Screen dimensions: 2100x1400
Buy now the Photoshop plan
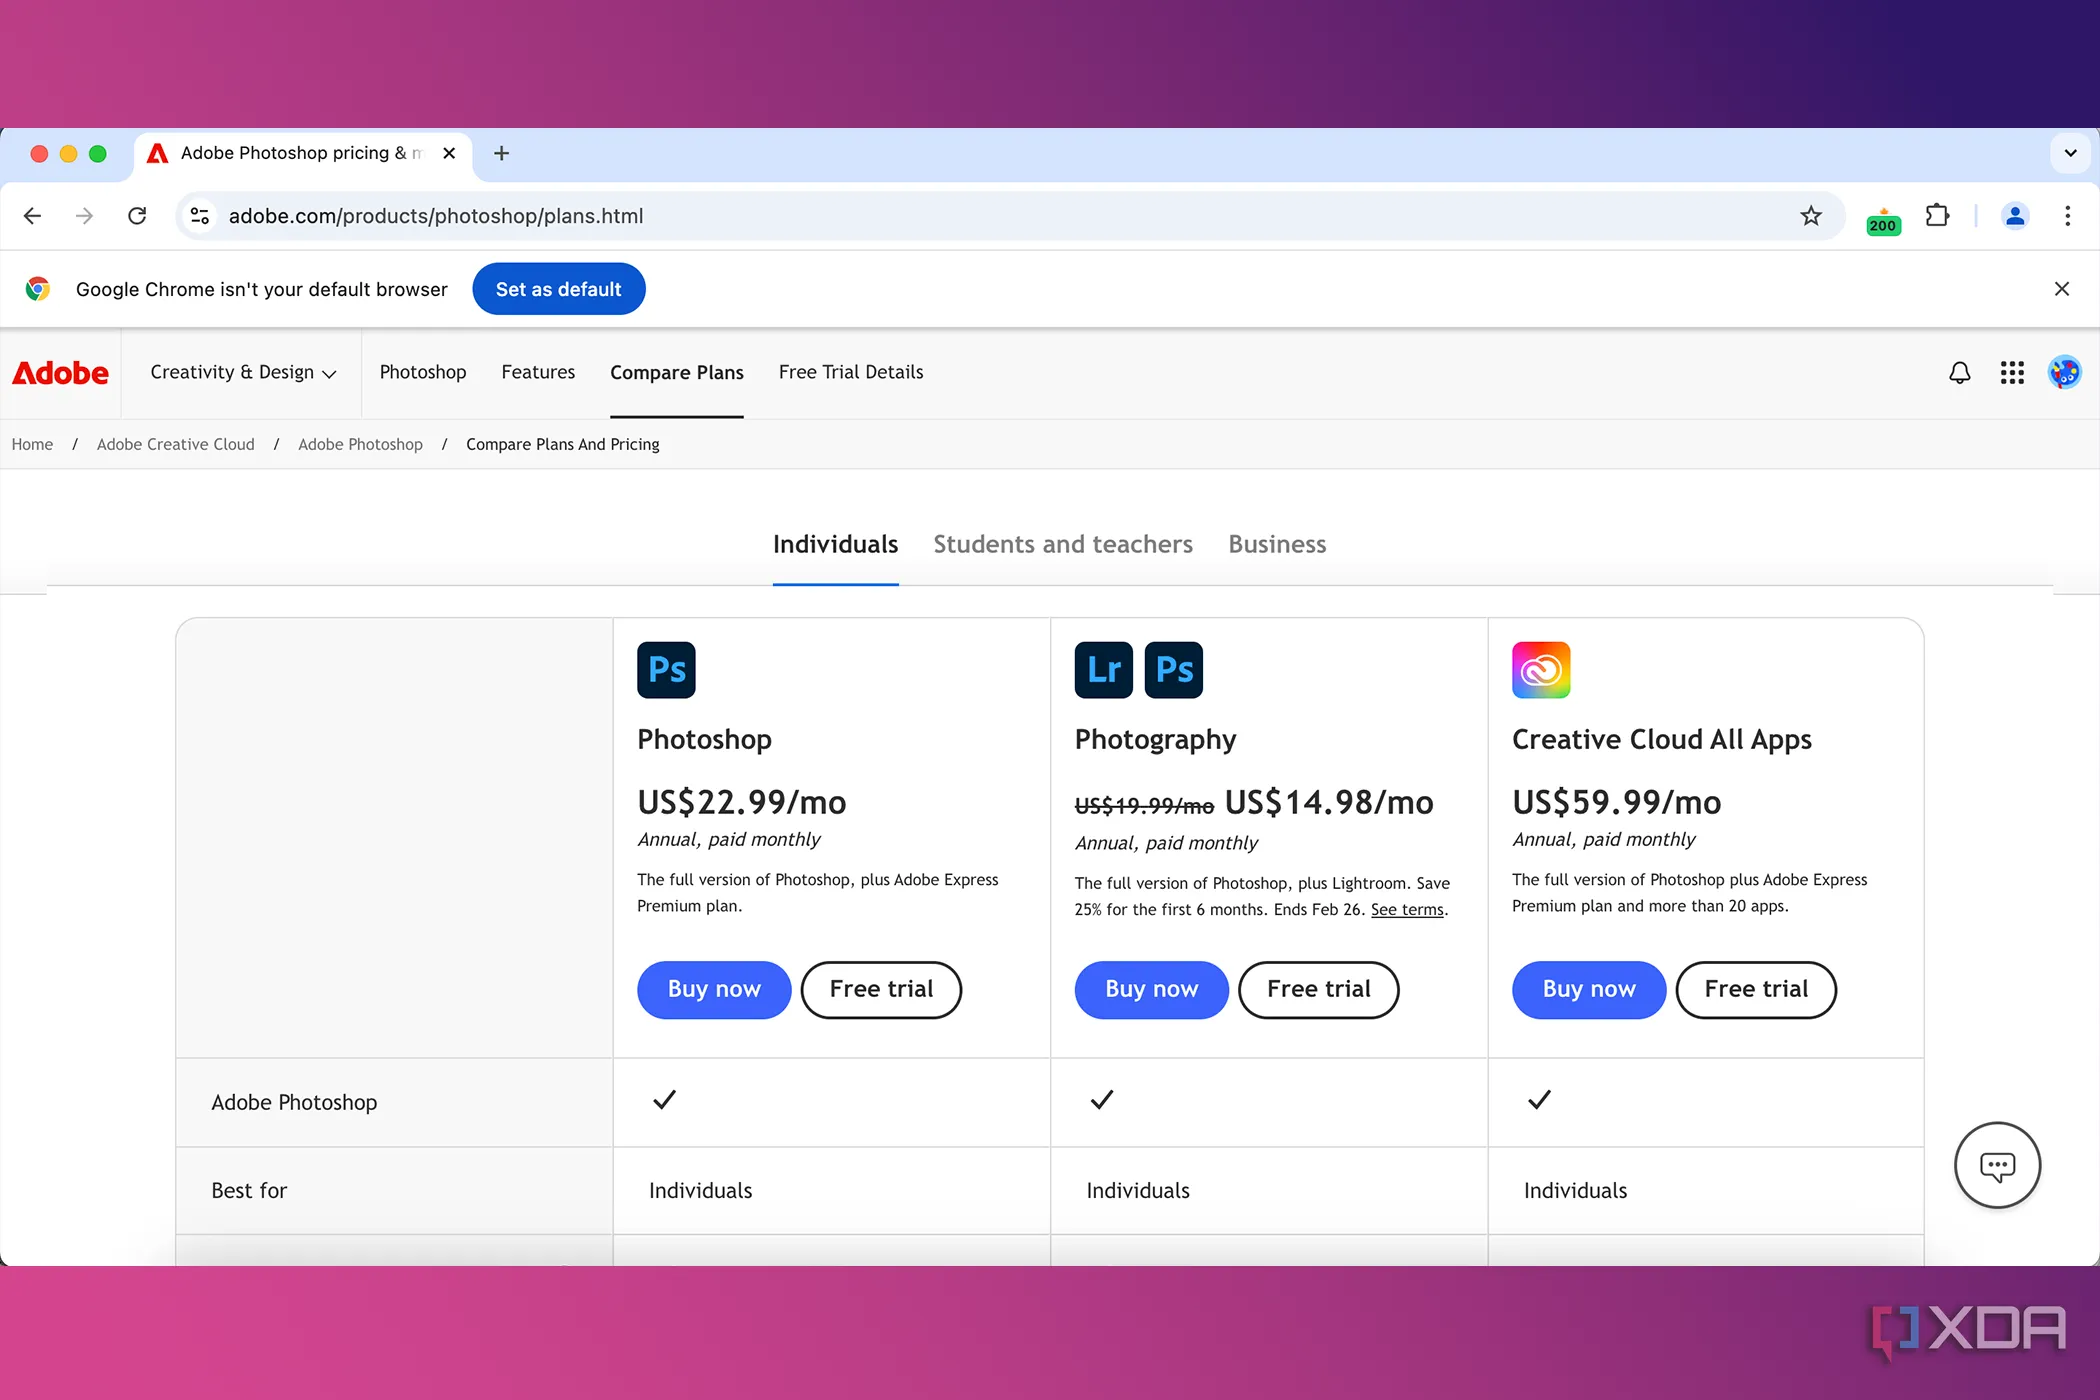click(714, 989)
